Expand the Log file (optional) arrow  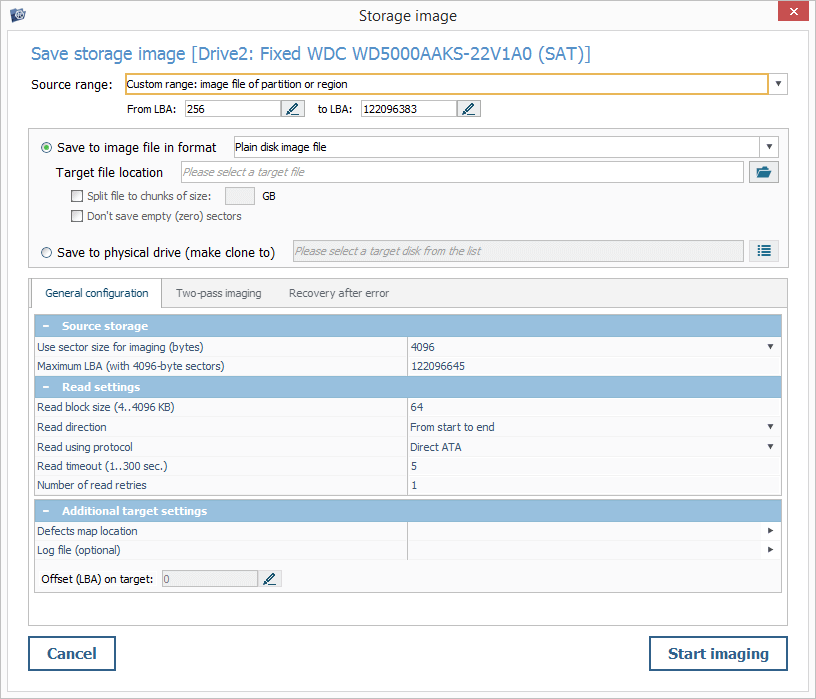(770, 550)
